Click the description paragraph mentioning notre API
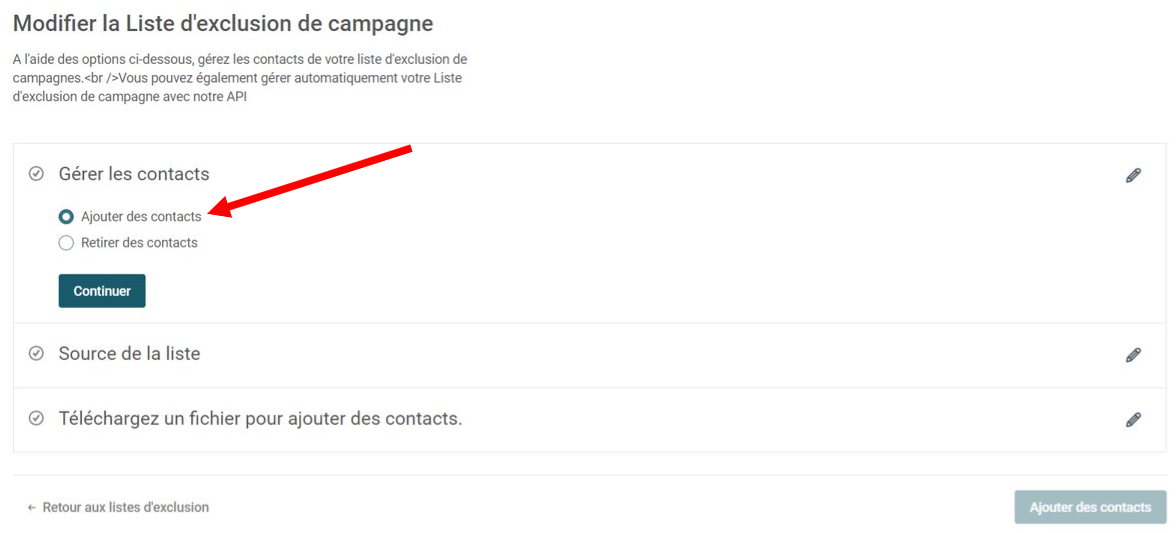 [x=241, y=78]
